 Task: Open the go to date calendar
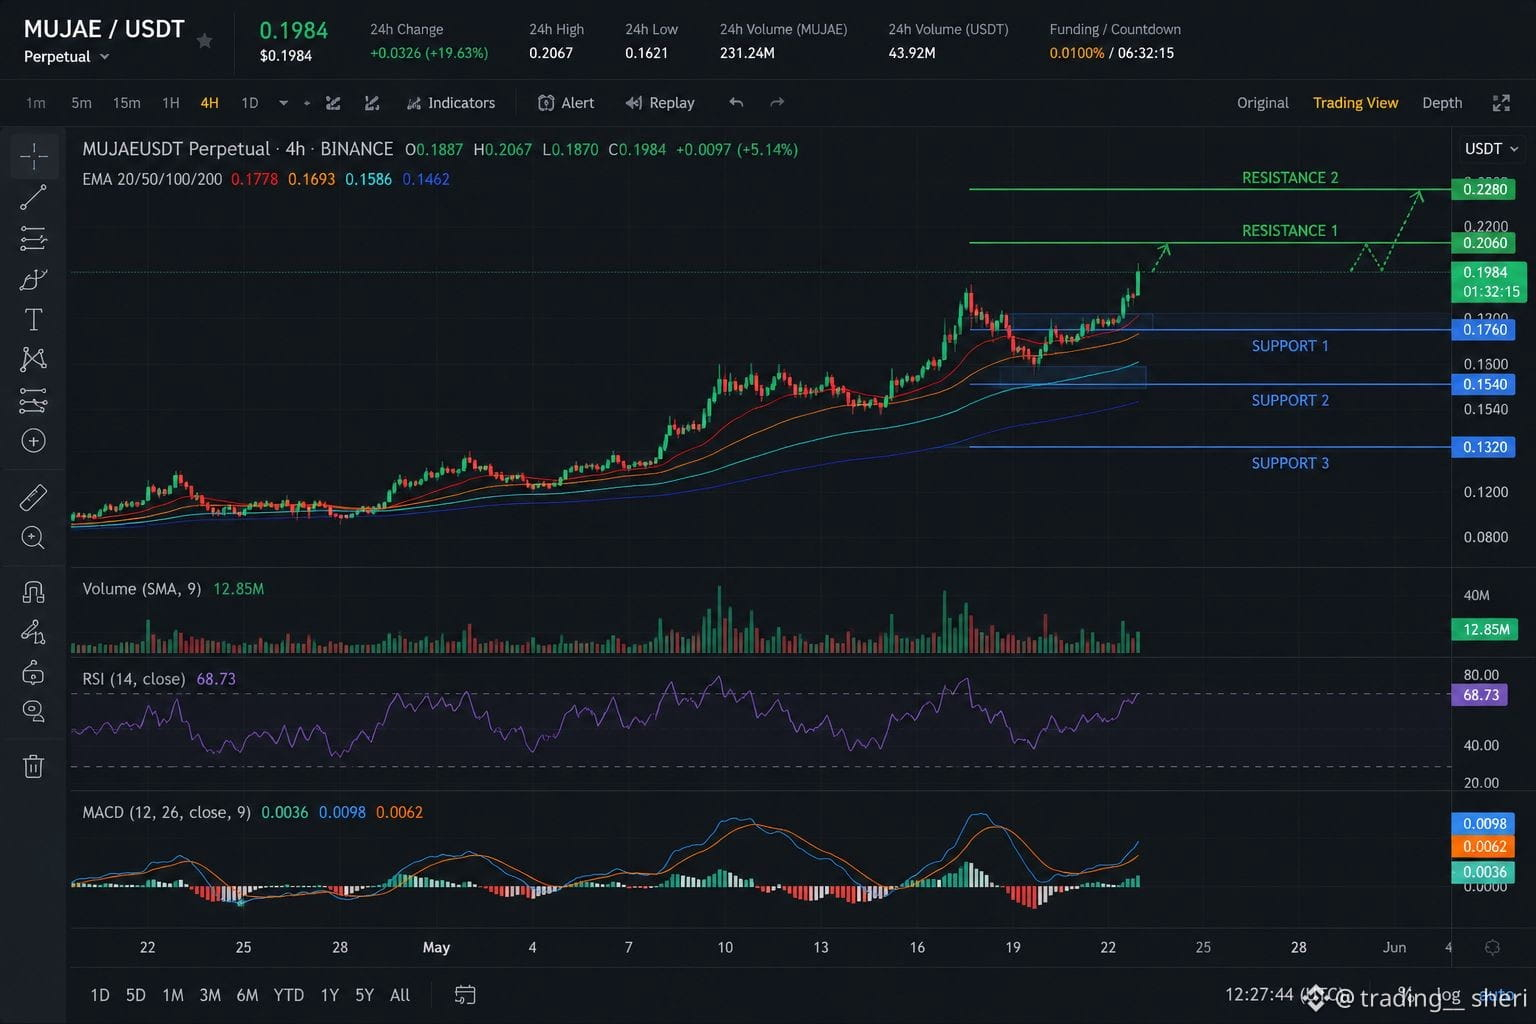465,995
